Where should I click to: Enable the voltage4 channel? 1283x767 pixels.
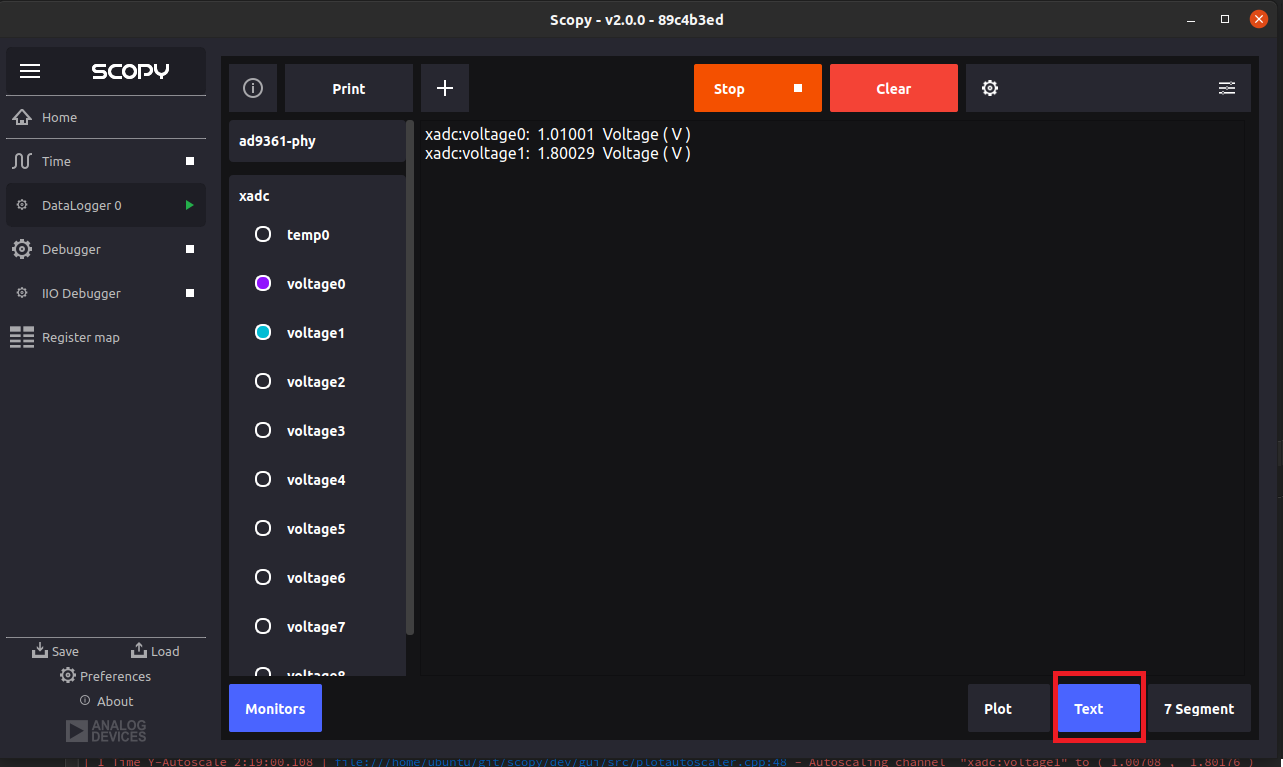pyautogui.click(x=263, y=479)
